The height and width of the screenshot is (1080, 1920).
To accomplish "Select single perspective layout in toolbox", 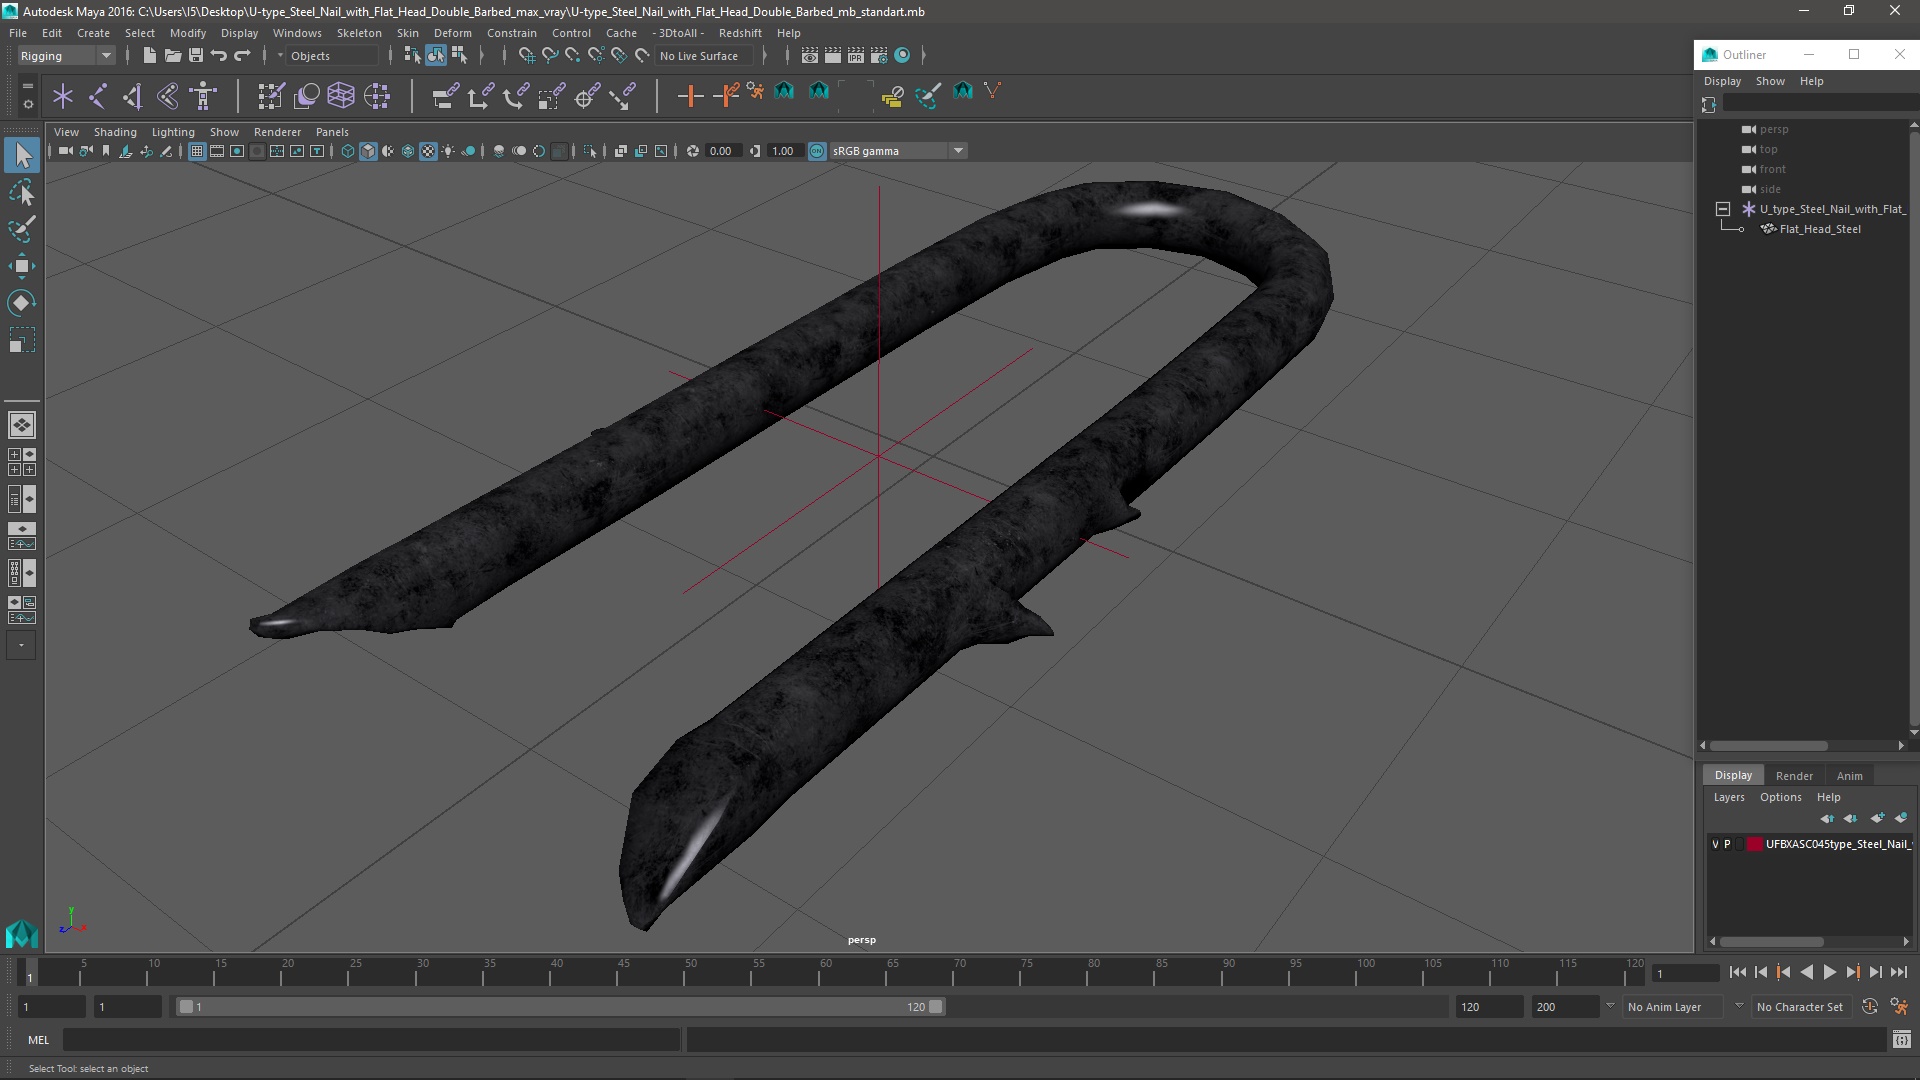I will [22, 425].
